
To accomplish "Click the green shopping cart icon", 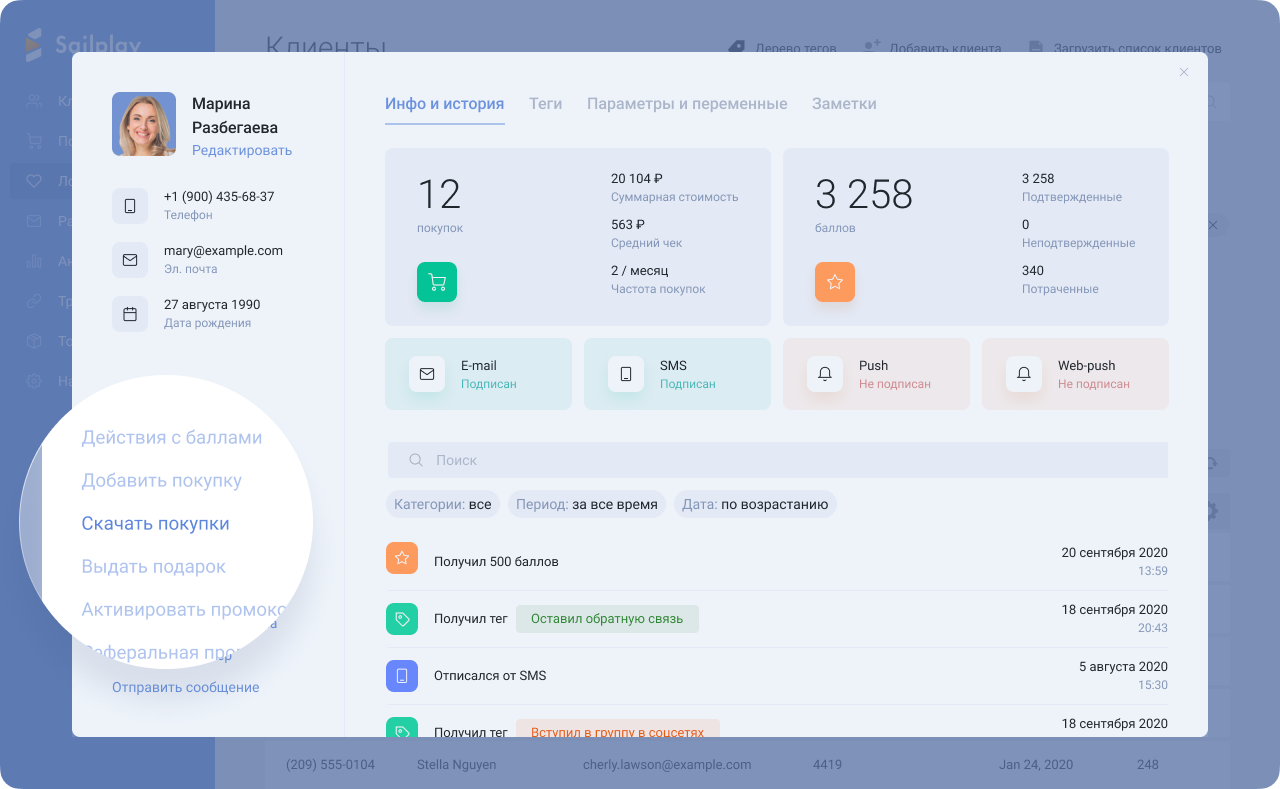I will point(437,282).
